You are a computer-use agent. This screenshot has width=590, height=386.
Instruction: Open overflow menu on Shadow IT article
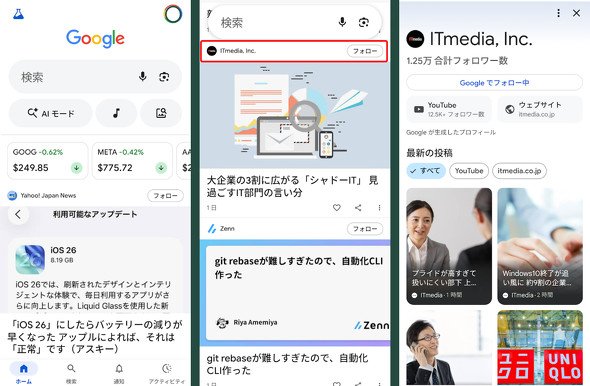point(379,208)
